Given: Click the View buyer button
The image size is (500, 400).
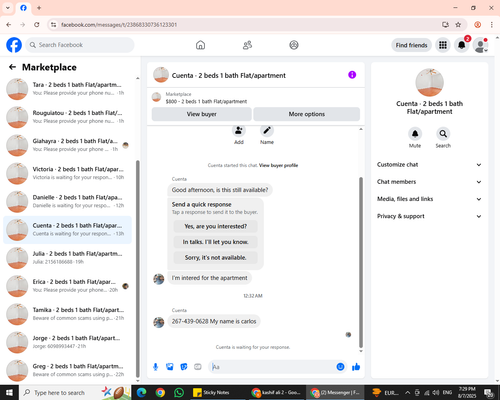Looking at the screenshot, I should (x=202, y=114).
